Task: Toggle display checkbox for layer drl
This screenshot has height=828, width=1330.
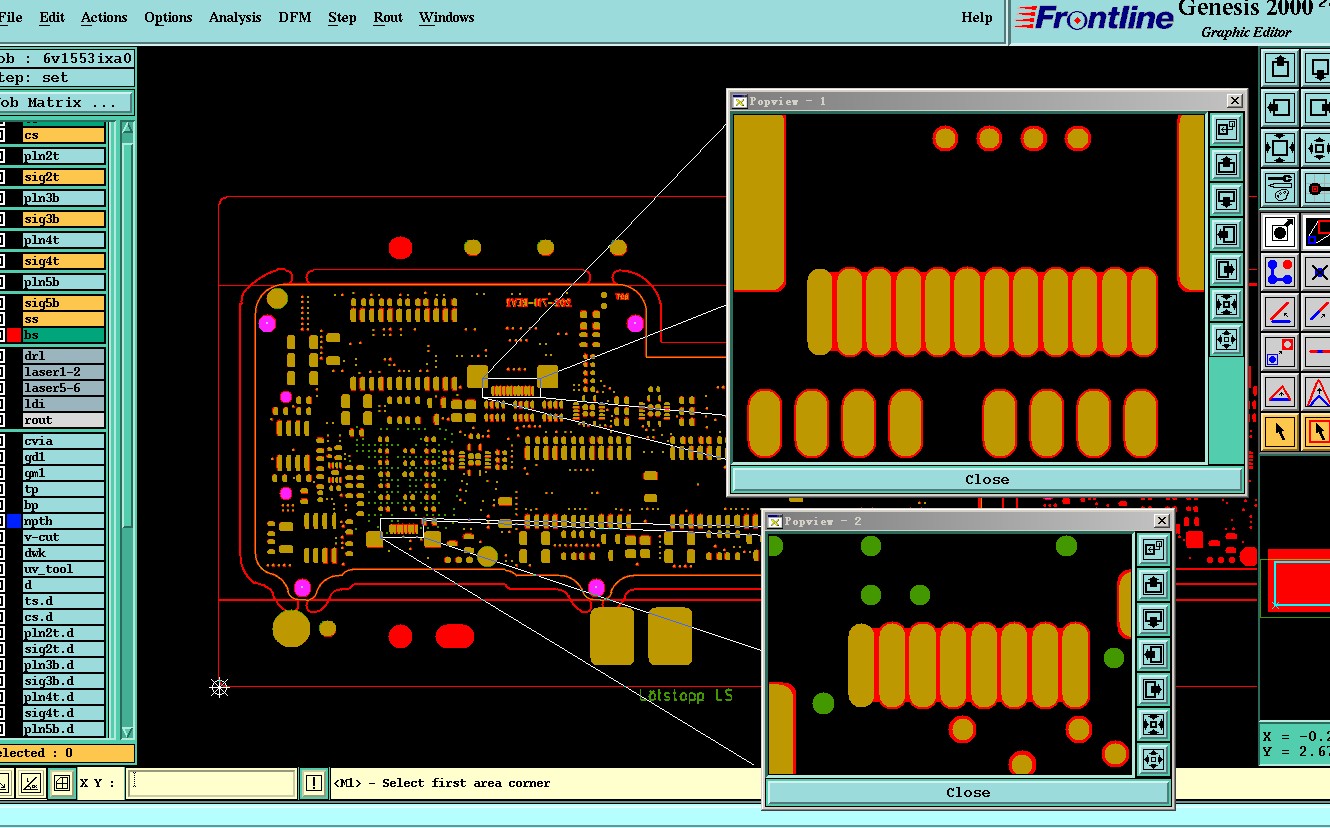Action: point(2,356)
